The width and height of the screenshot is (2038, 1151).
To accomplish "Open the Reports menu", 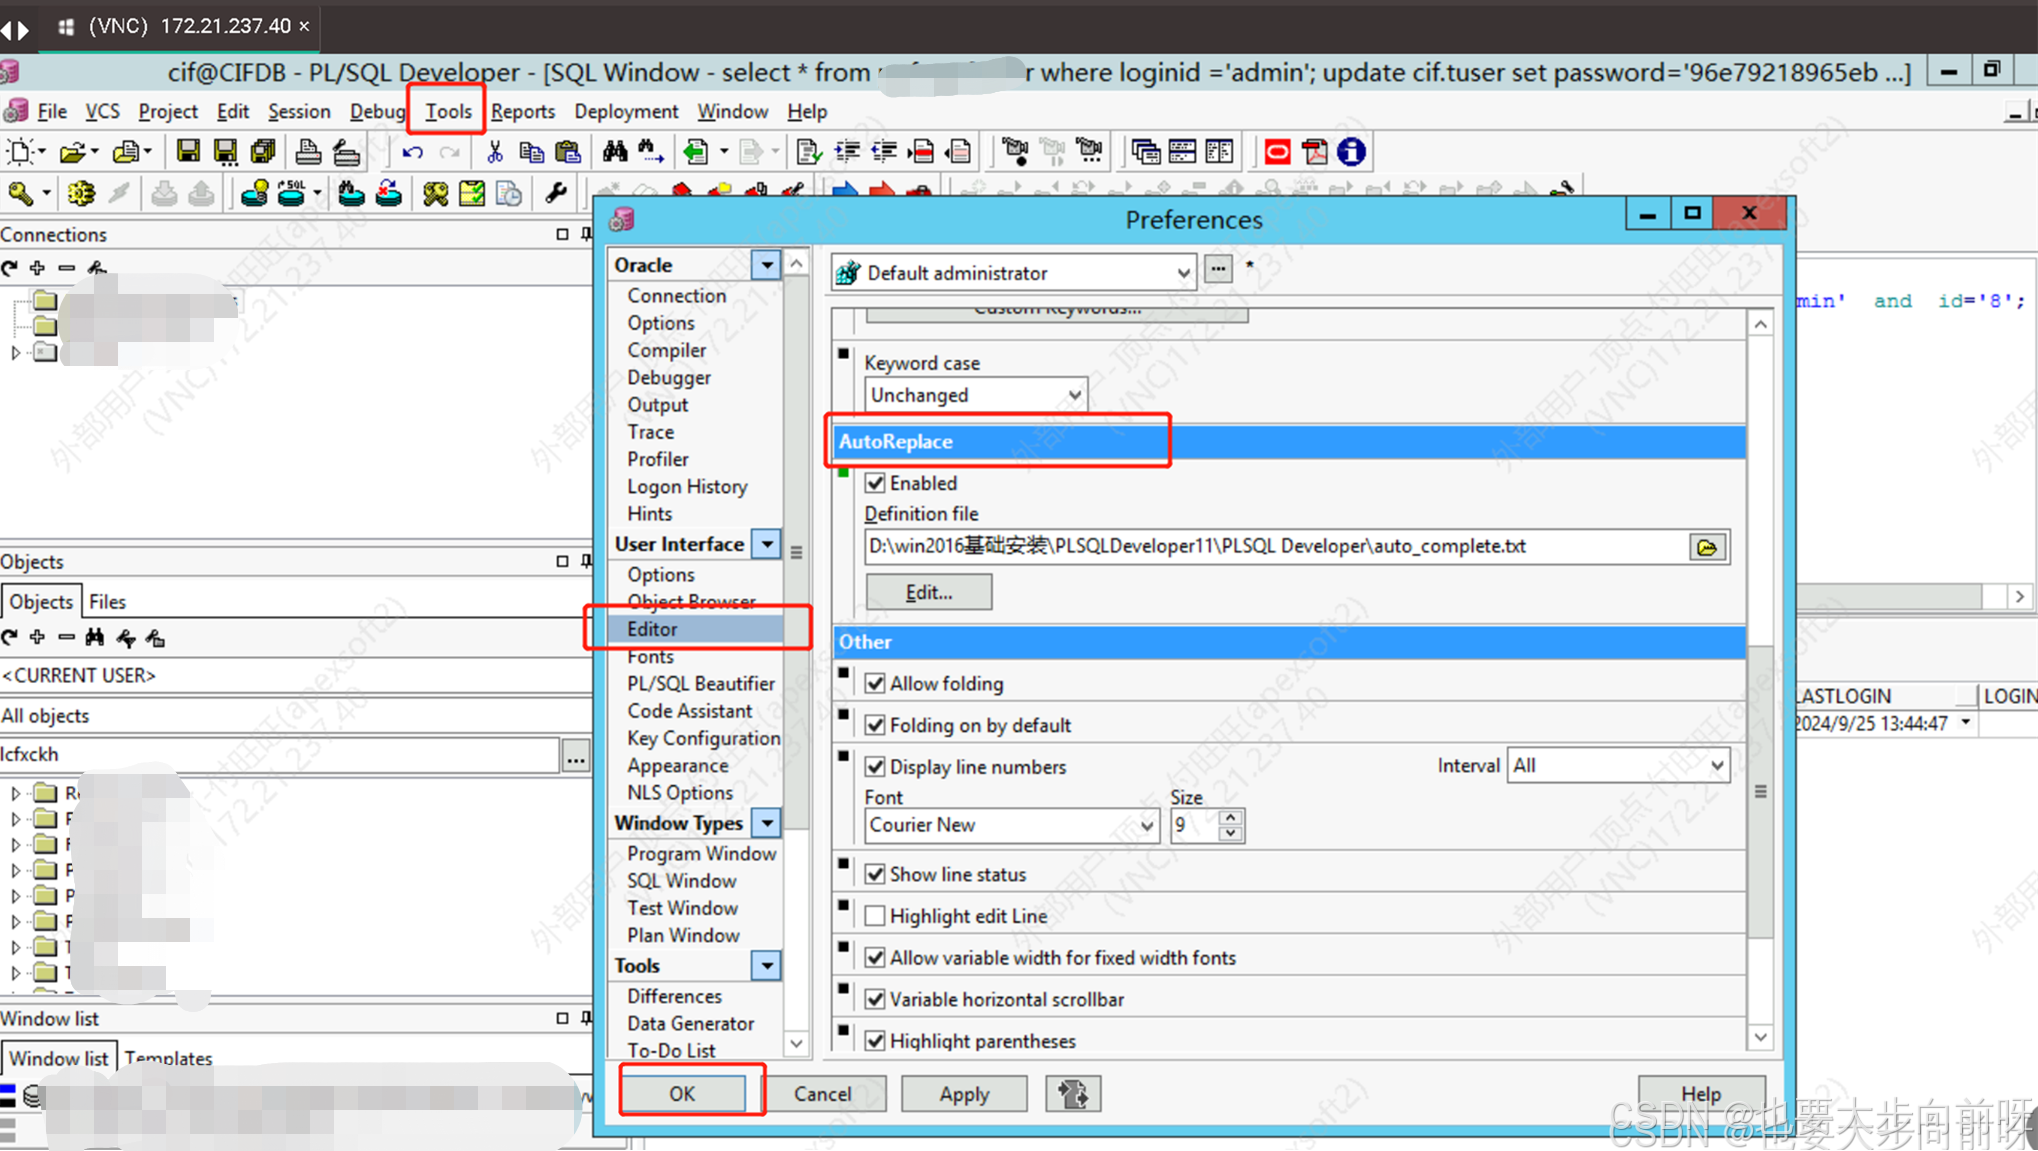I will (x=522, y=111).
